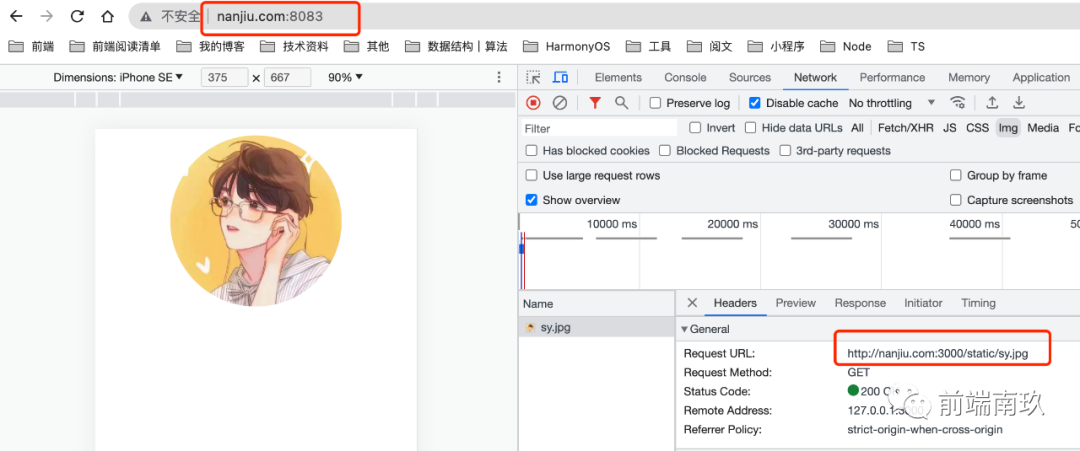This screenshot has width=1080, height=451.
Task: Open the TS bookmark folder
Action: (x=906, y=47)
